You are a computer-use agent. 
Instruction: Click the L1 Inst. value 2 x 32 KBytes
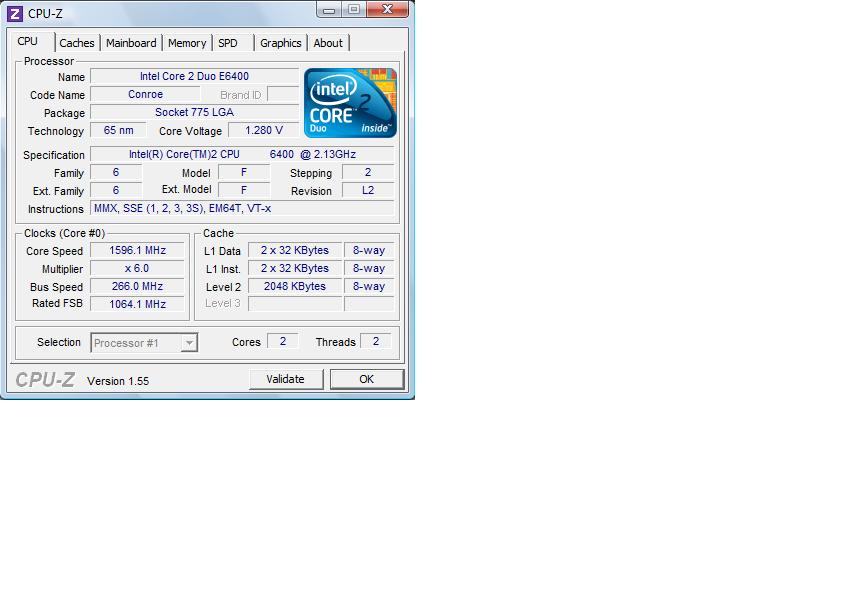[295, 269]
